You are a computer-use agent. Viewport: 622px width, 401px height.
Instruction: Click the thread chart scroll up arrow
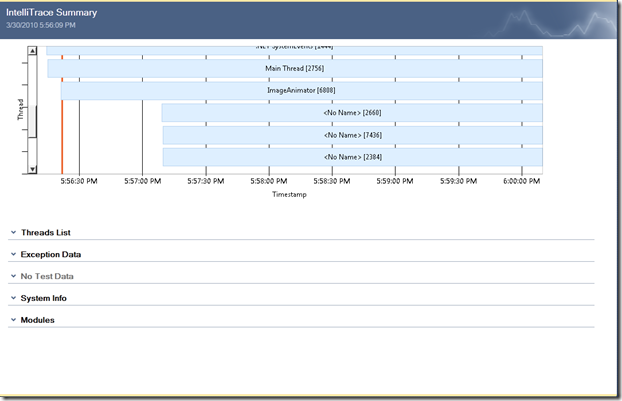tap(33, 50)
